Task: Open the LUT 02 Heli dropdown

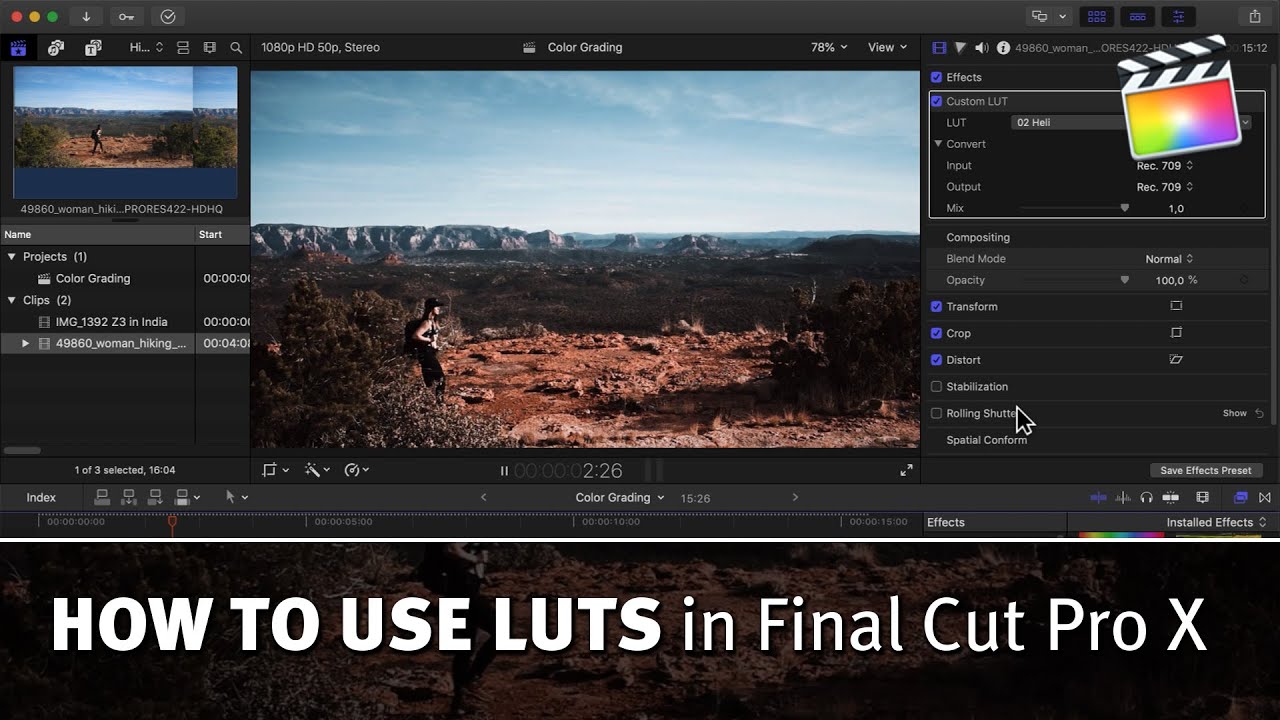Action: tap(1130, 122)
